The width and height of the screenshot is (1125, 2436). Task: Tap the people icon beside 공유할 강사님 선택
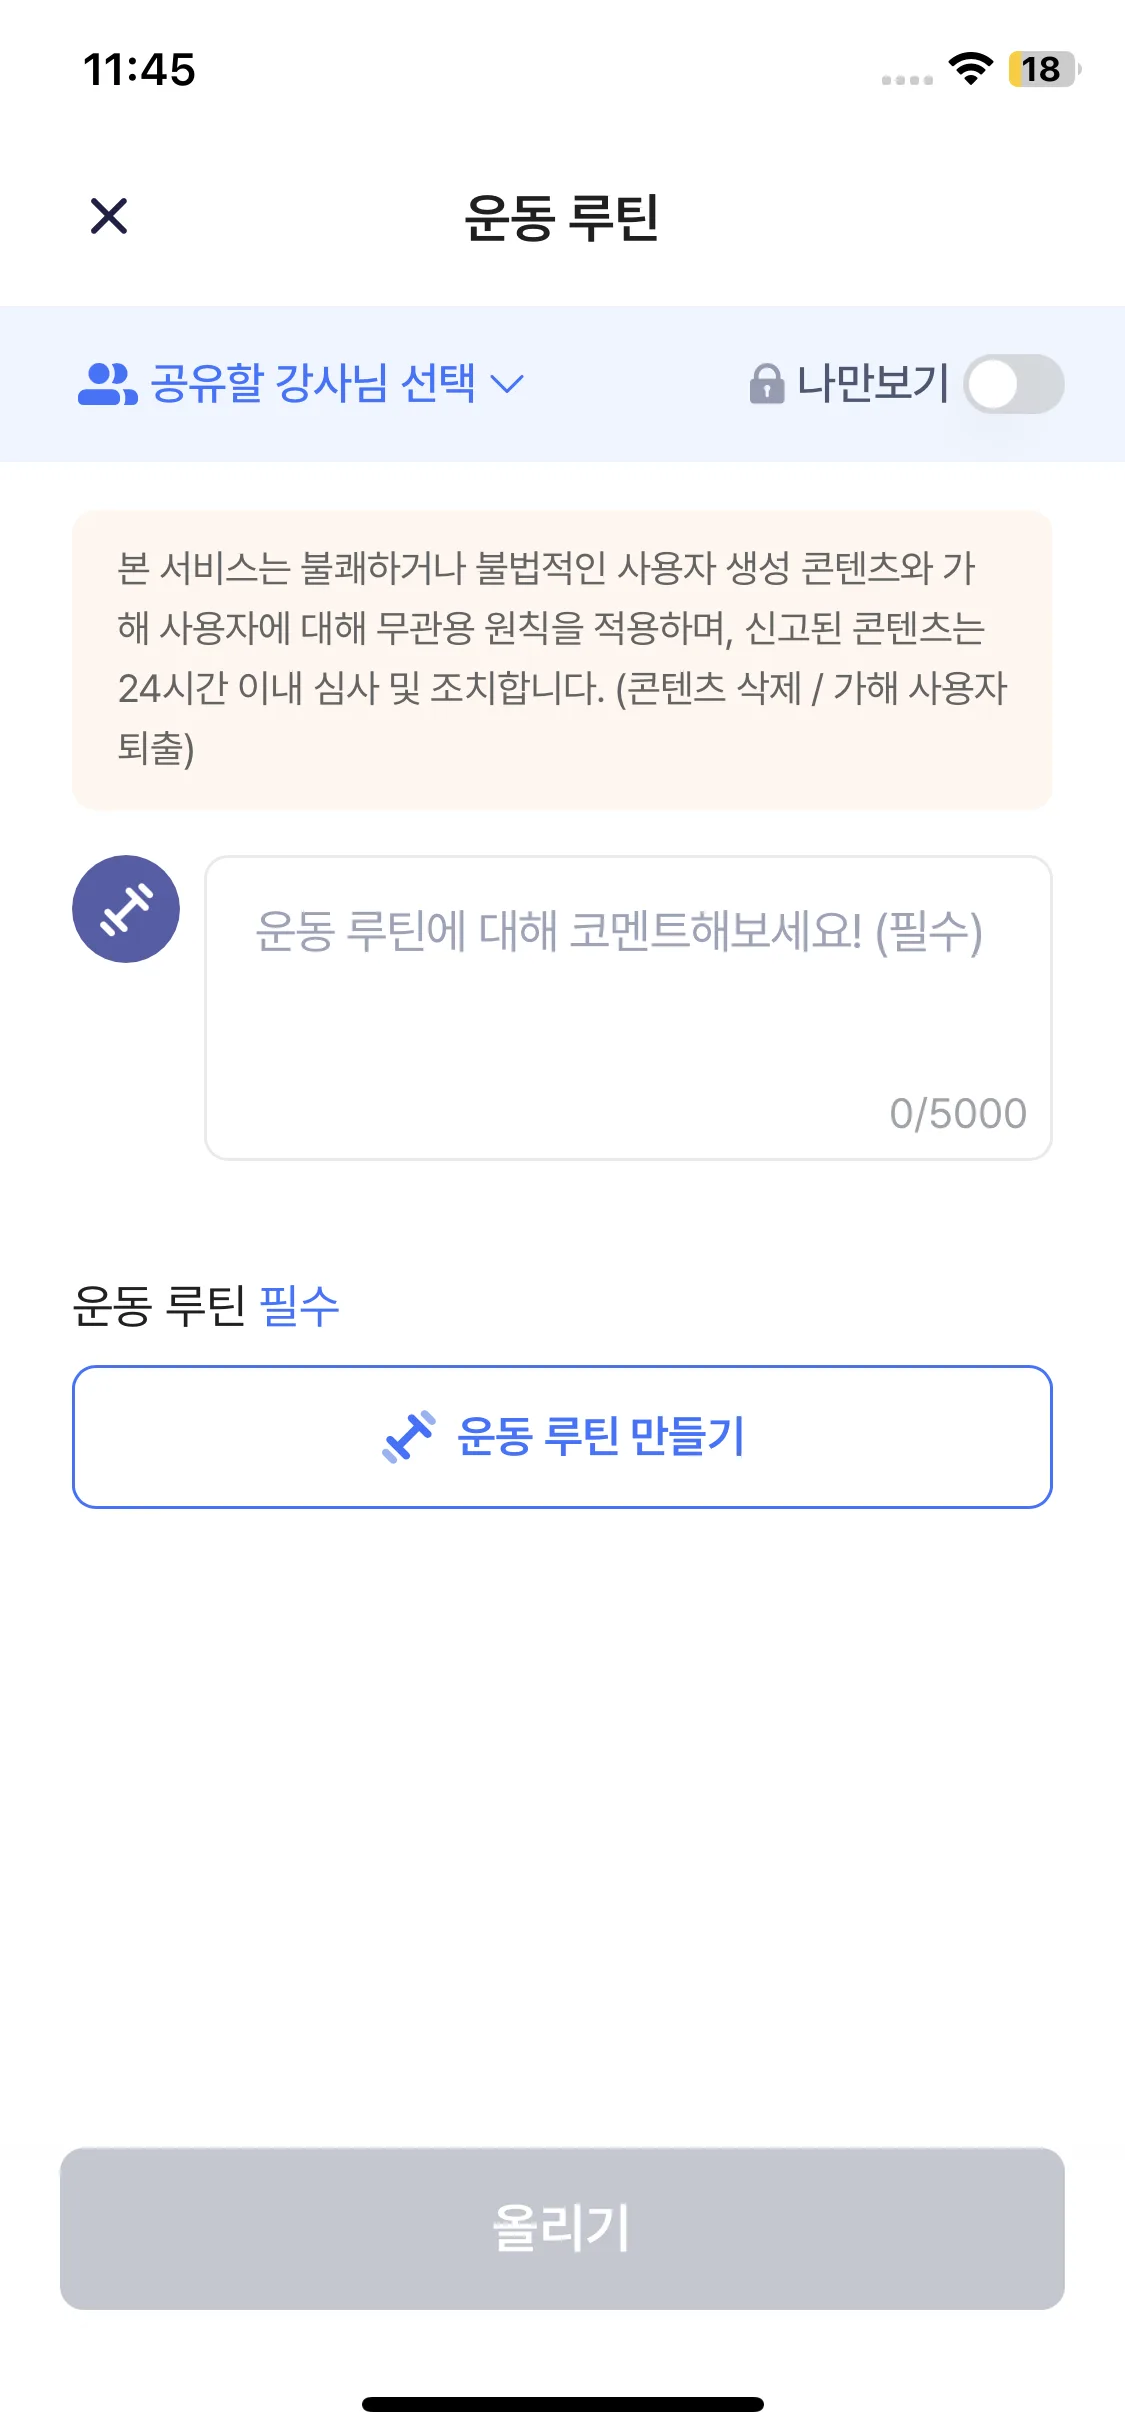pos(106,384)
